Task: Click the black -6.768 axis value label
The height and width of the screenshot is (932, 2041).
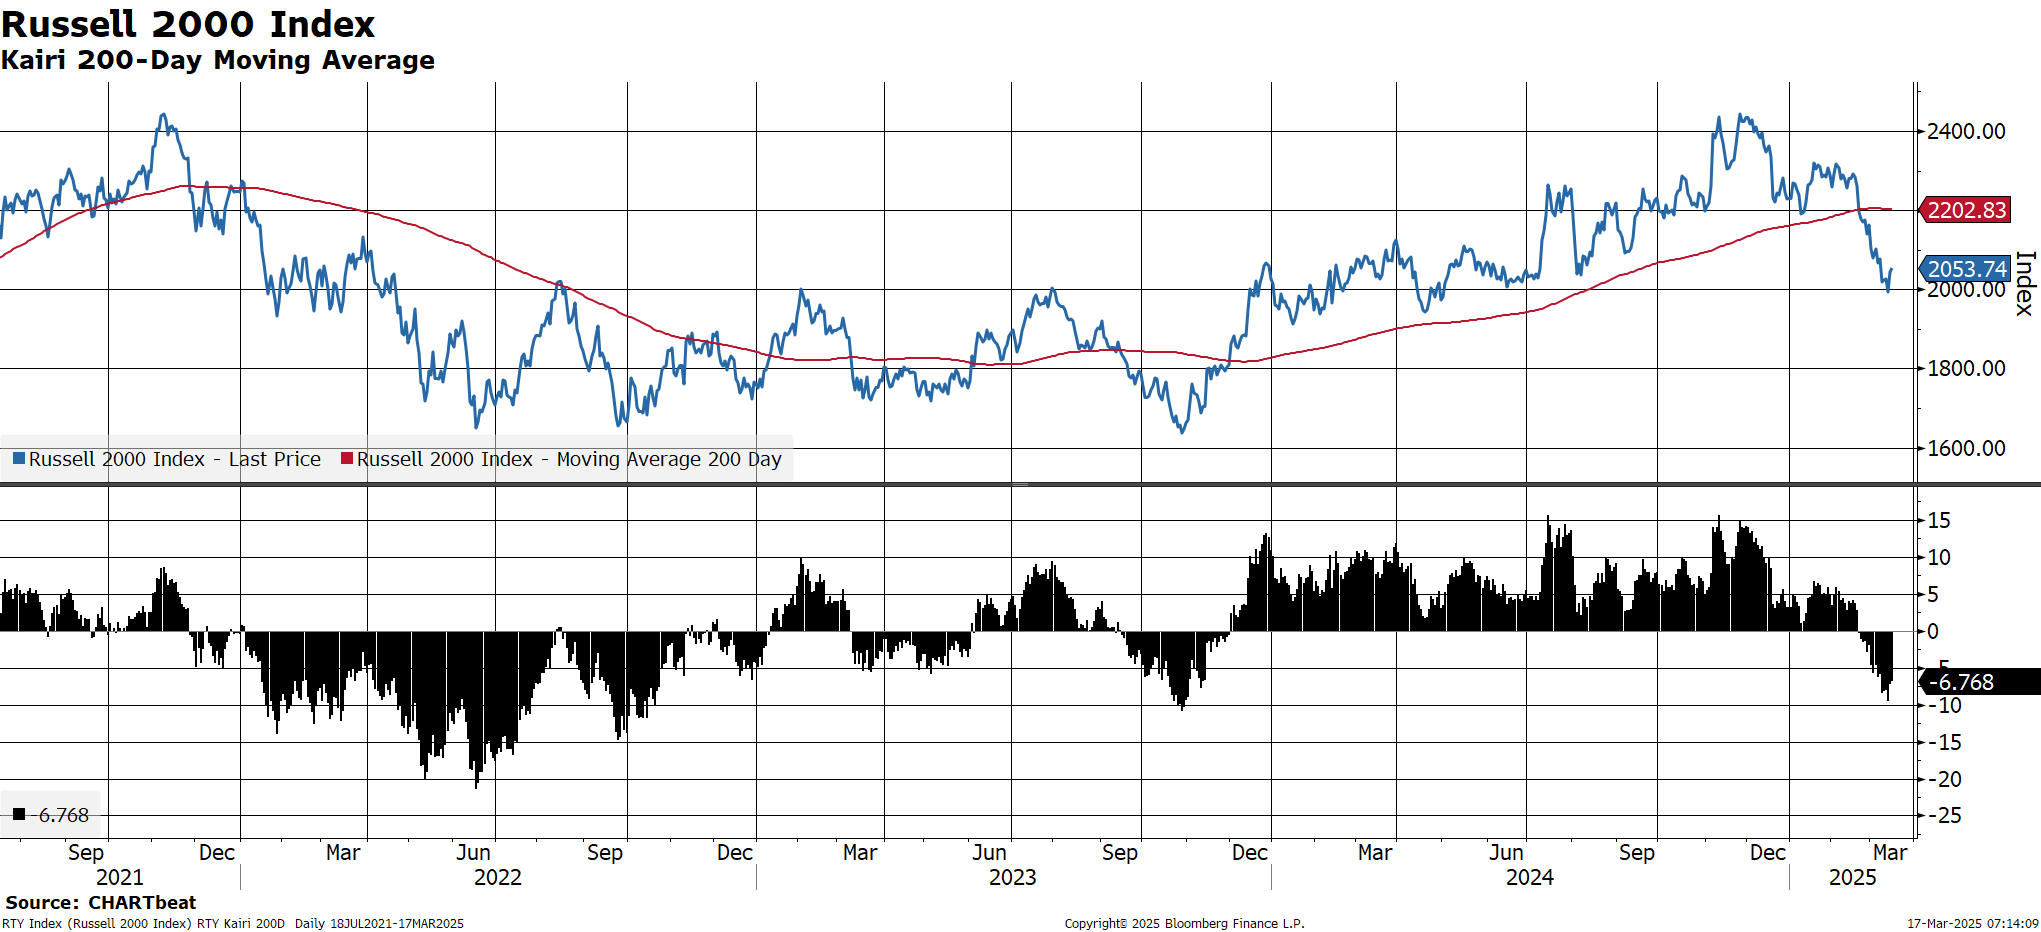Action: 1979,682
